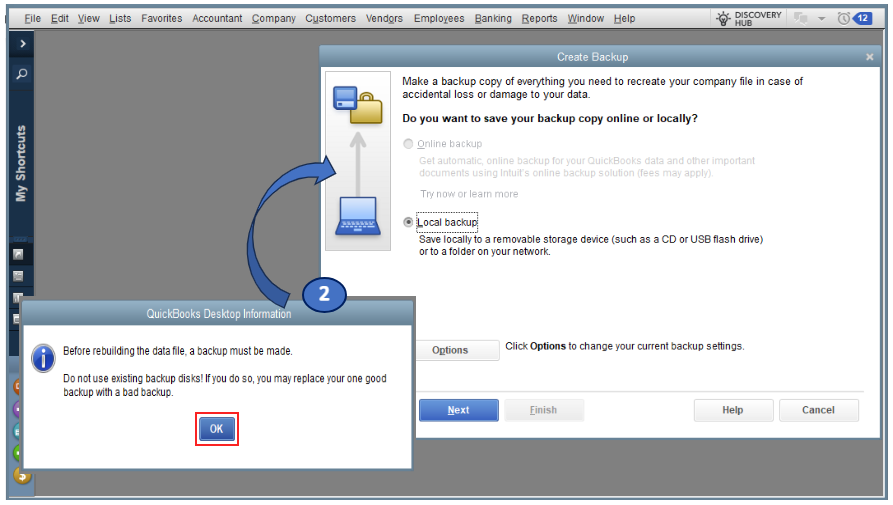This screenshot has width=893, height=505.
Task: Click OK in QuickBooks Desktop Information dialog
Action: (x=216, y=429)
